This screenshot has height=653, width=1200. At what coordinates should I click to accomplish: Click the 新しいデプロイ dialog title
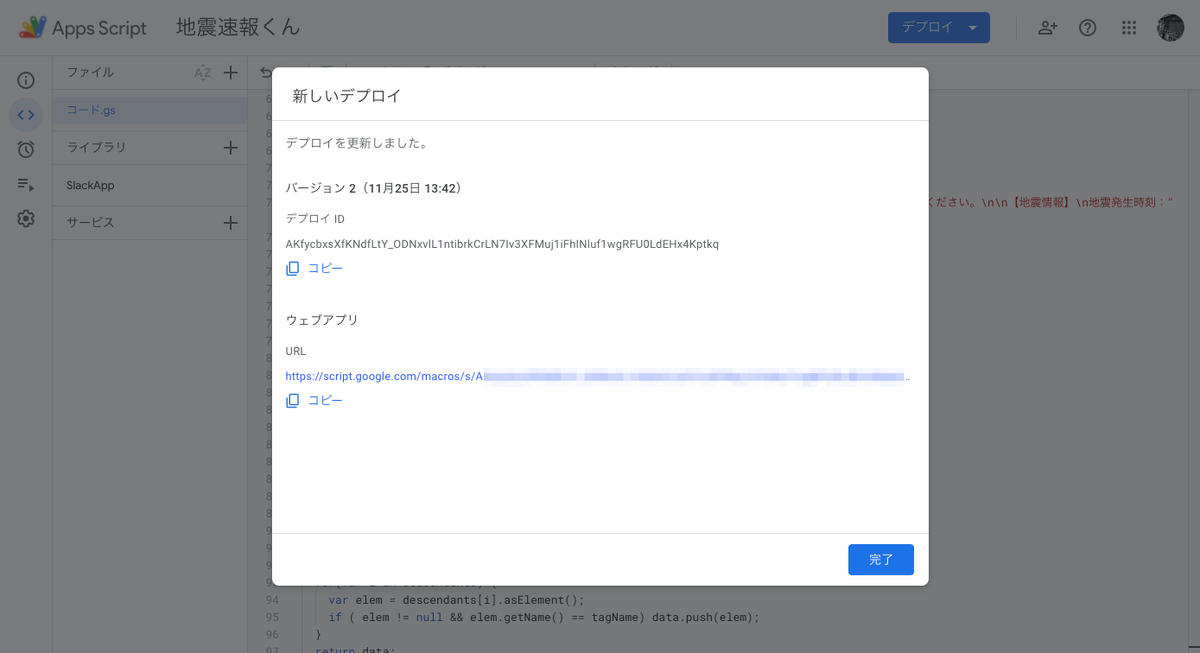[346, 96]
